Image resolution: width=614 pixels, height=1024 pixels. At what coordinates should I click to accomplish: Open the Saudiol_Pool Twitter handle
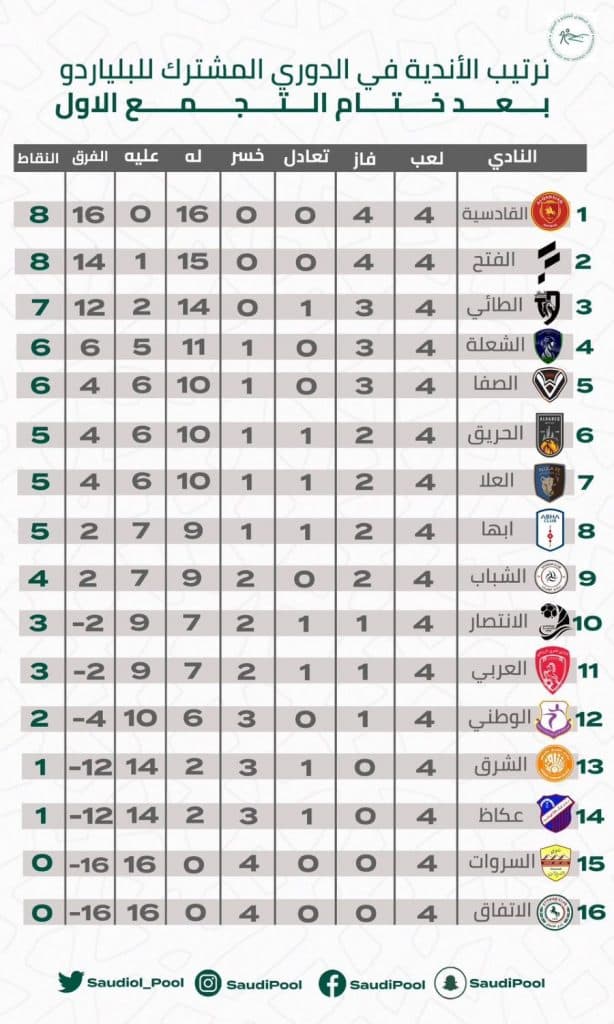click(135, 982)
